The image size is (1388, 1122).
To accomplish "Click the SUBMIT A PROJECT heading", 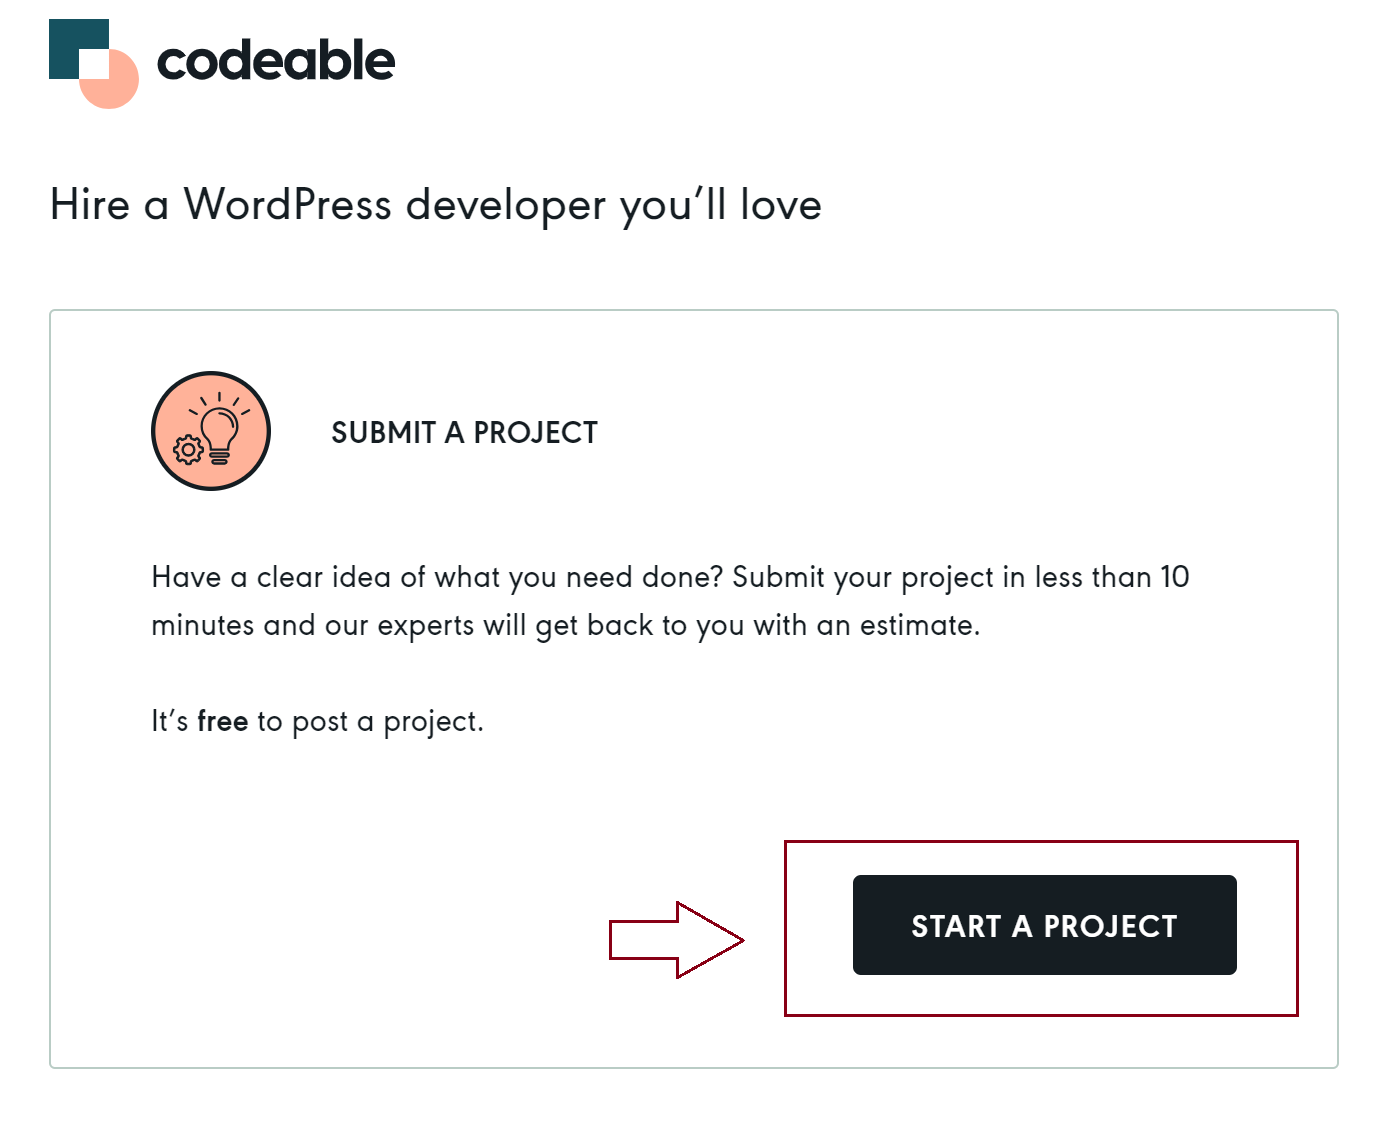I will (464, 433).
